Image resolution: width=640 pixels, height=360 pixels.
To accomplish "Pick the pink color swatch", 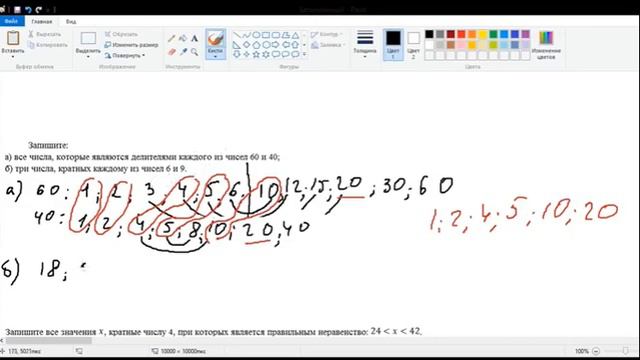I will tap(461, 44).
